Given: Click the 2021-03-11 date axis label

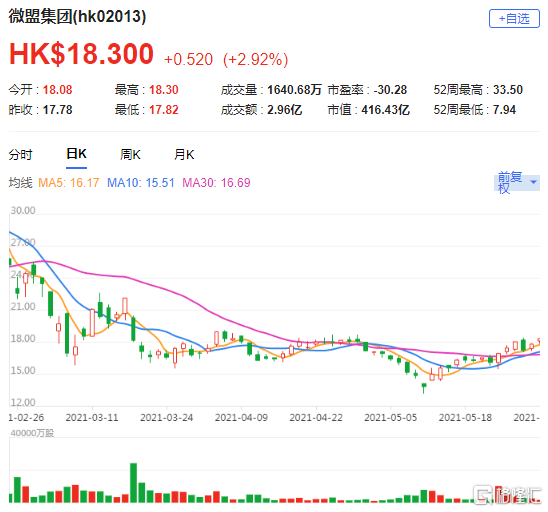Looking at the screenshot, I should [92, 417].
